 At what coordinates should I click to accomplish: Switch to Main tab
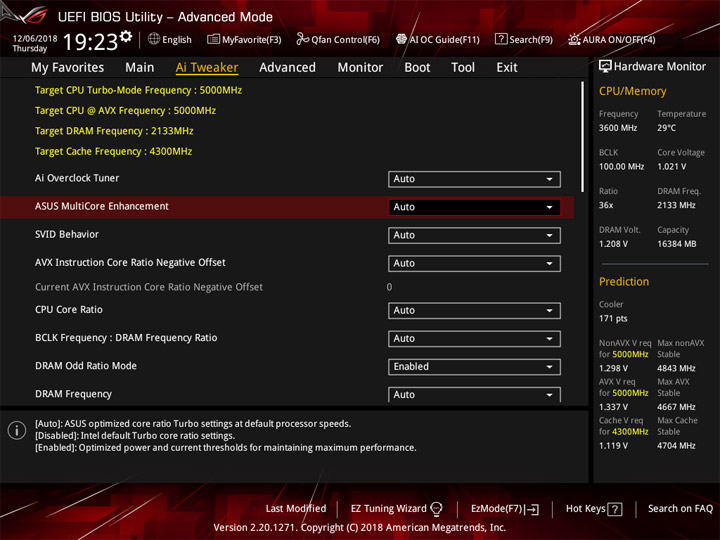[x=140, y=68]
